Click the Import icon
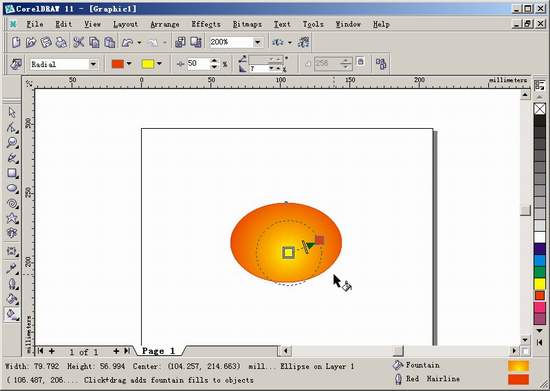 coord(180,42)
